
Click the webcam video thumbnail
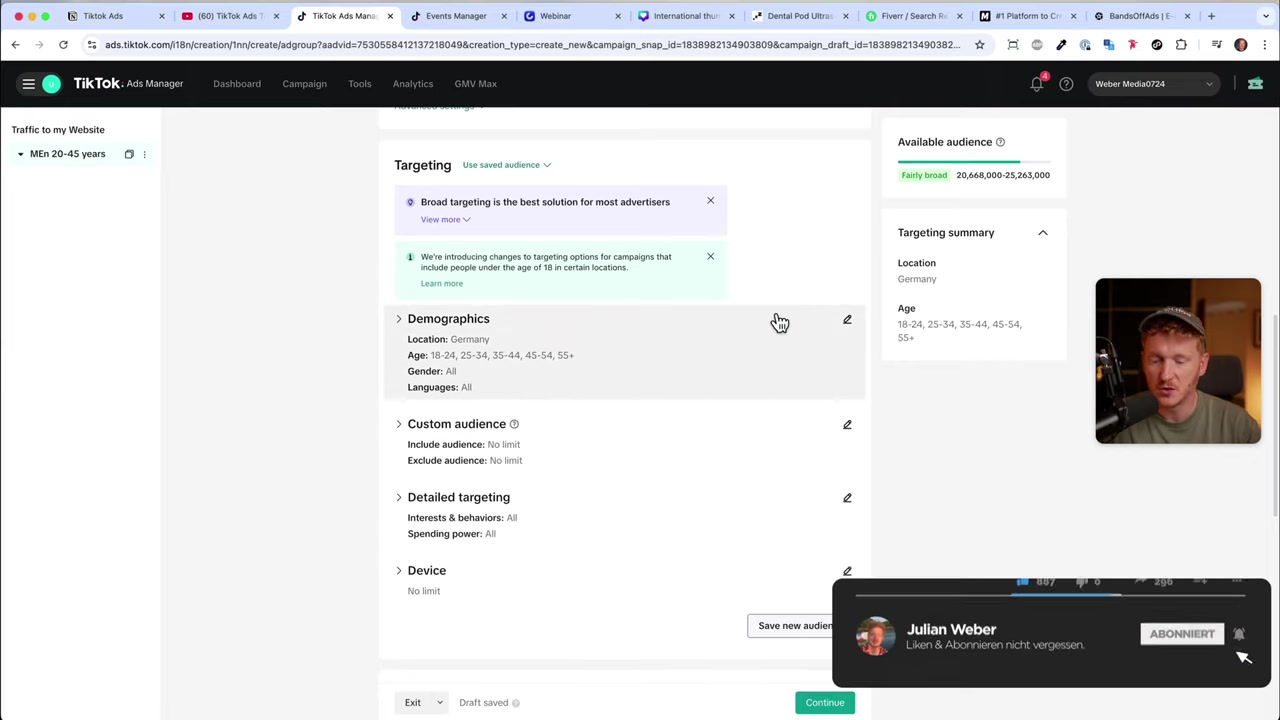[1178, 361]
